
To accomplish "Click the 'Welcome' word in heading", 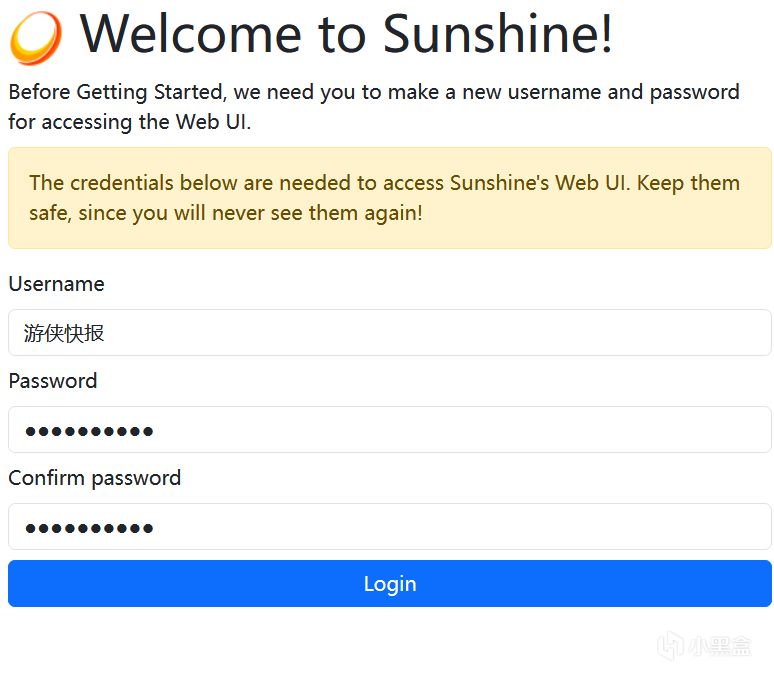I will (190, 34).
